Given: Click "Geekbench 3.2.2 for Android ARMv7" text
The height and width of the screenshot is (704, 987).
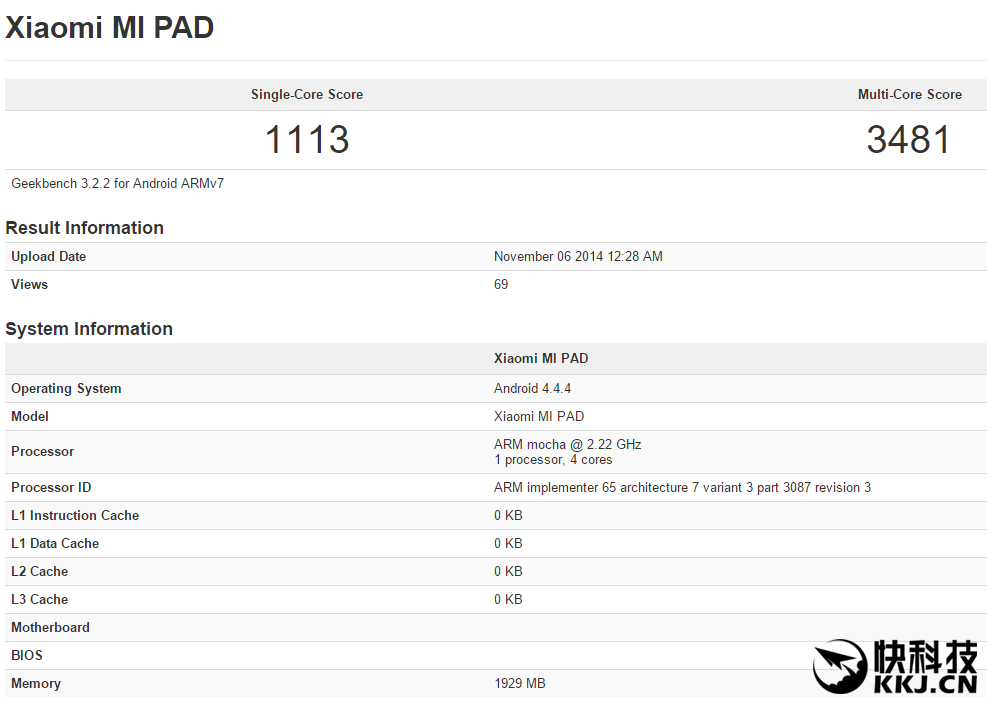Looking at the screenshot, I should tap(118, 183).
